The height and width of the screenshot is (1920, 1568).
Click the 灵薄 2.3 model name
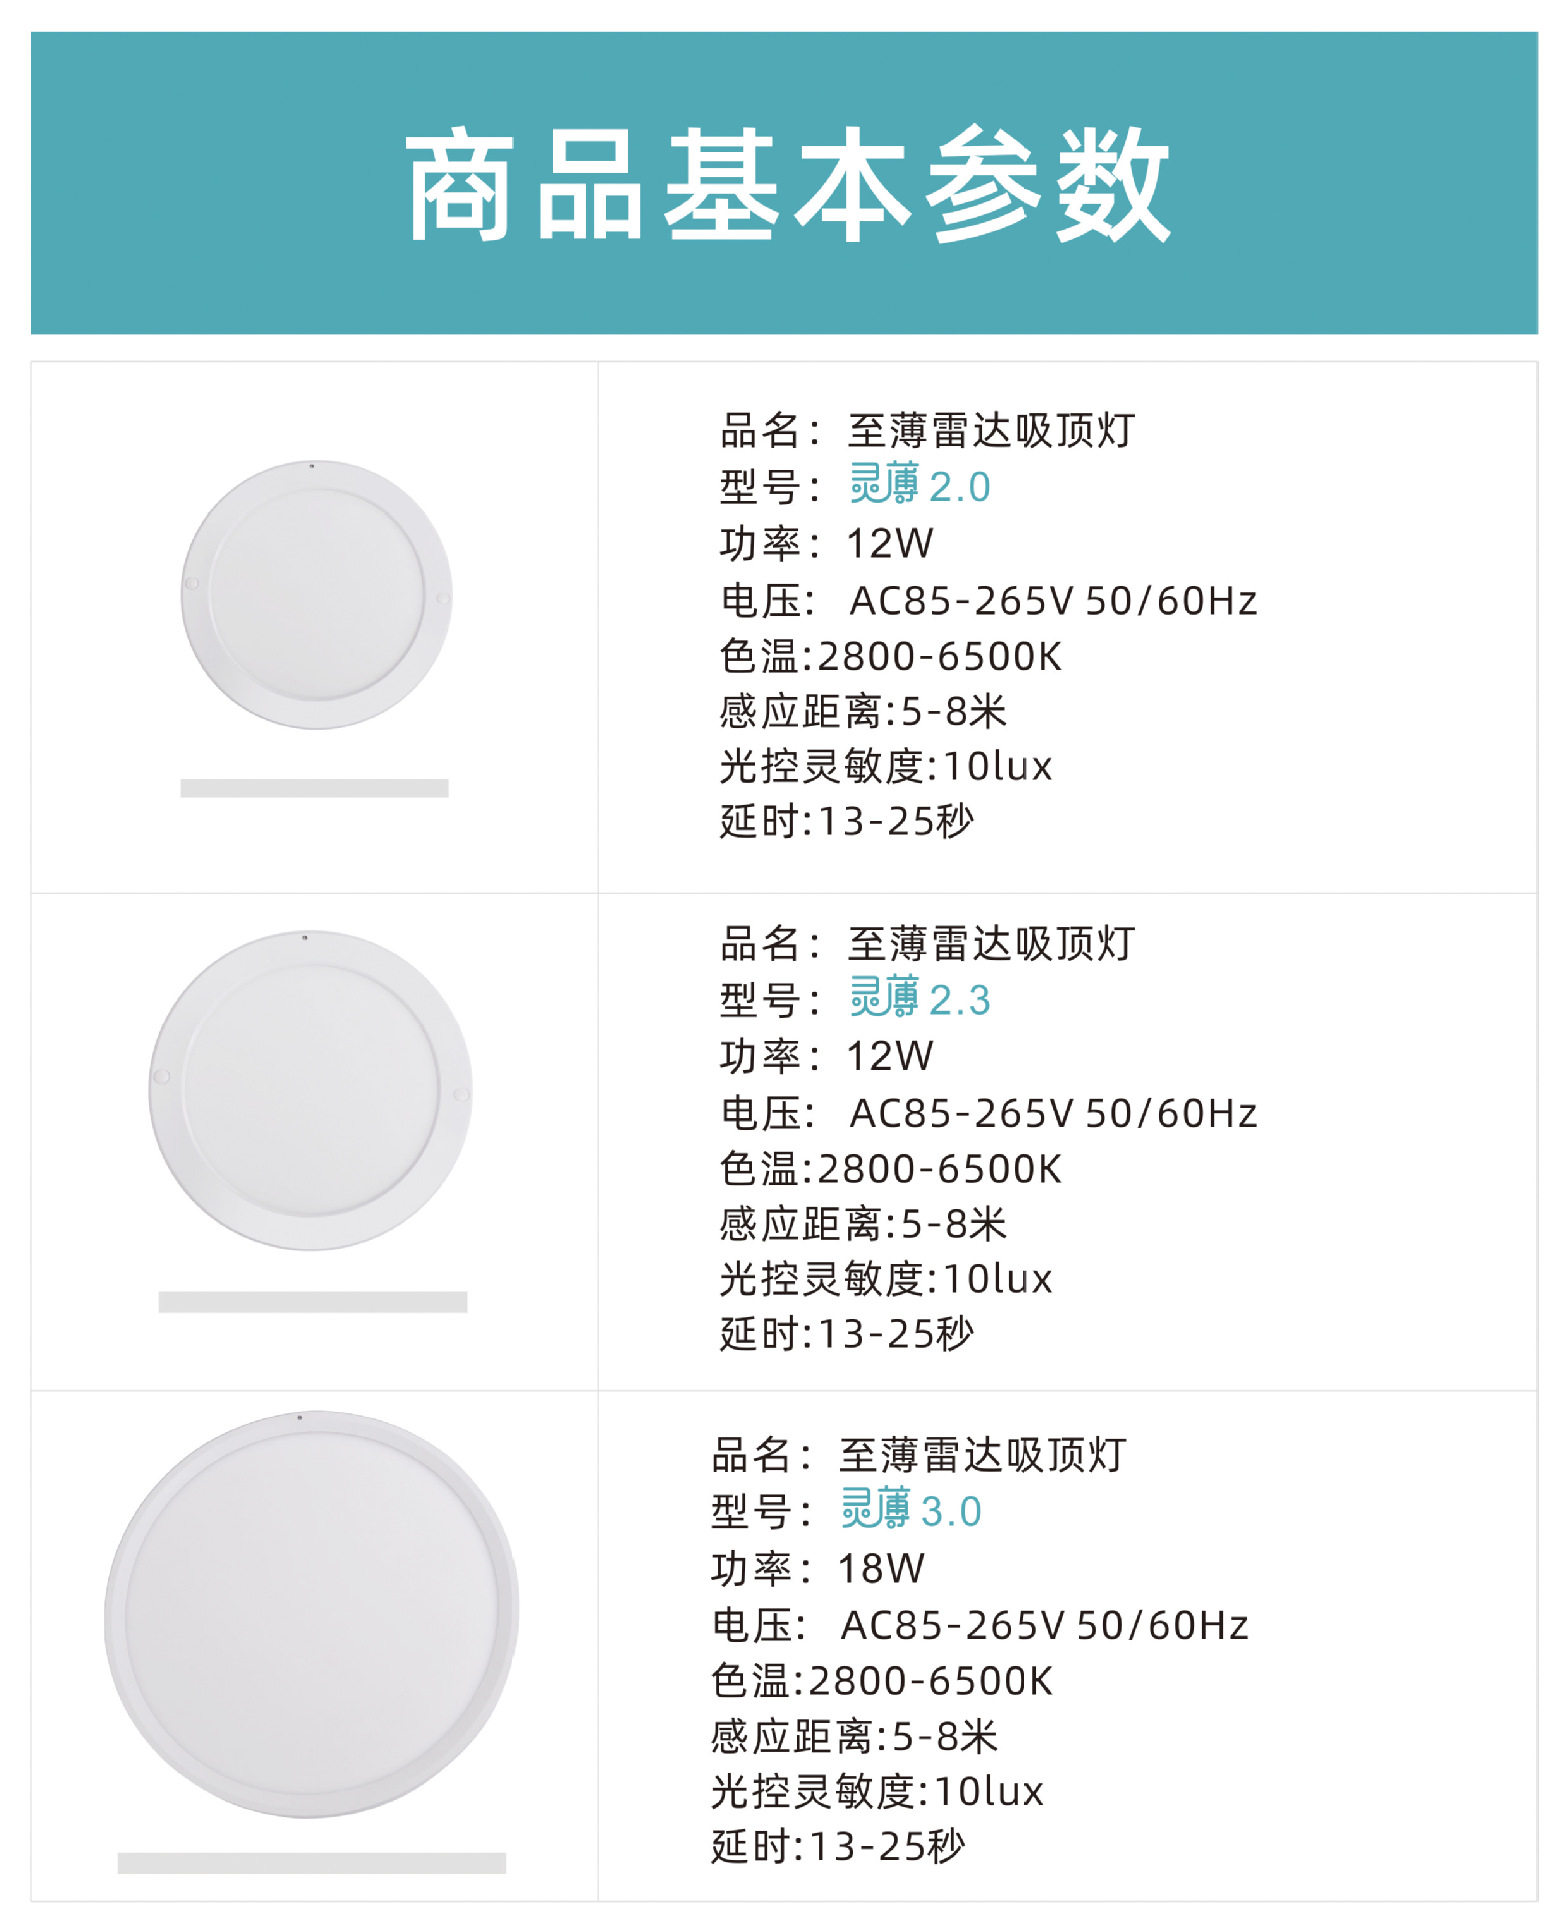919,999
